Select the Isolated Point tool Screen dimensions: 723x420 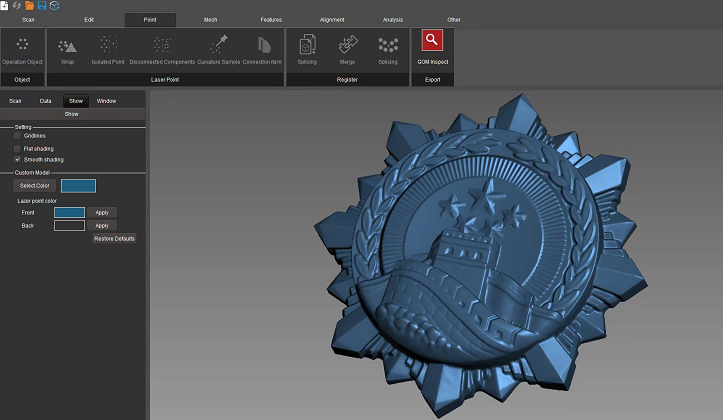pos(108,51)
